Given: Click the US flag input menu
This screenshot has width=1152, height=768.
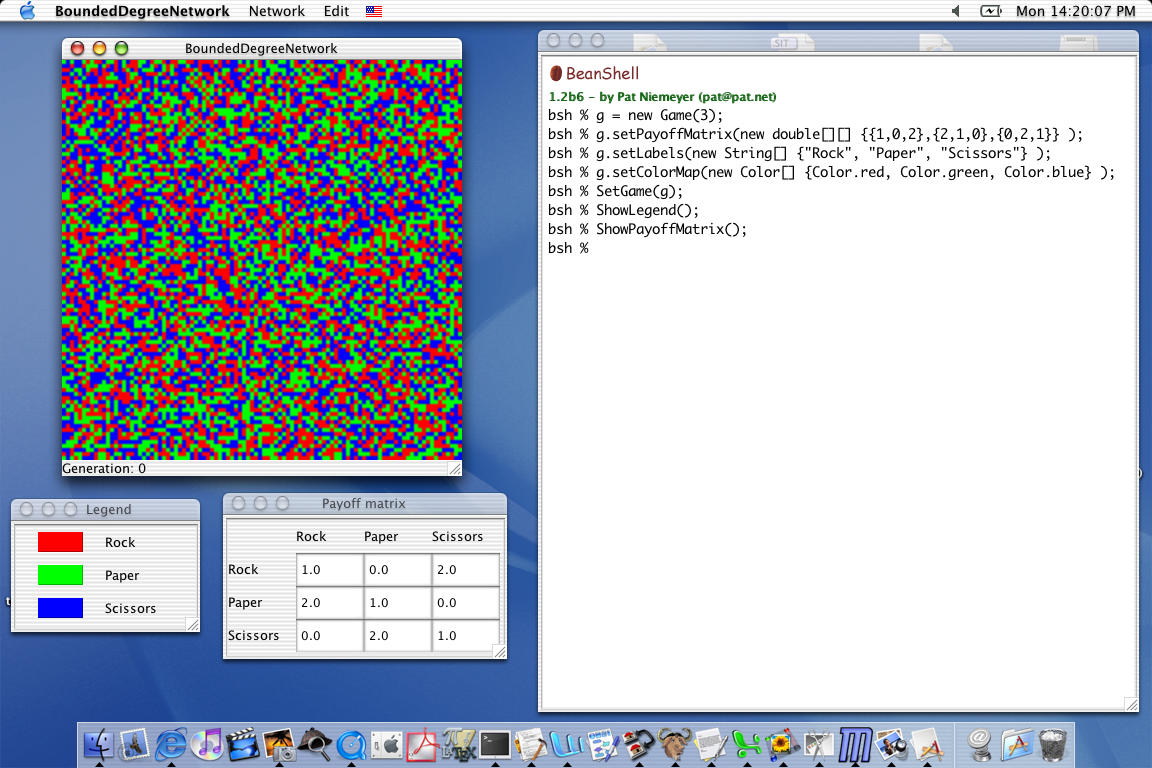Looking at the screenshot, I should coord(374,11).
